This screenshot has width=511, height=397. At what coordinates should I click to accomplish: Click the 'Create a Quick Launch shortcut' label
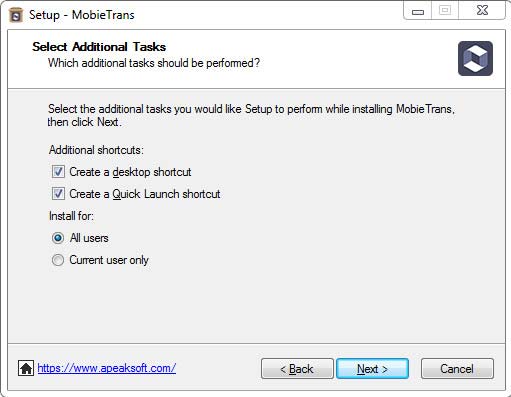coord(145,194)
